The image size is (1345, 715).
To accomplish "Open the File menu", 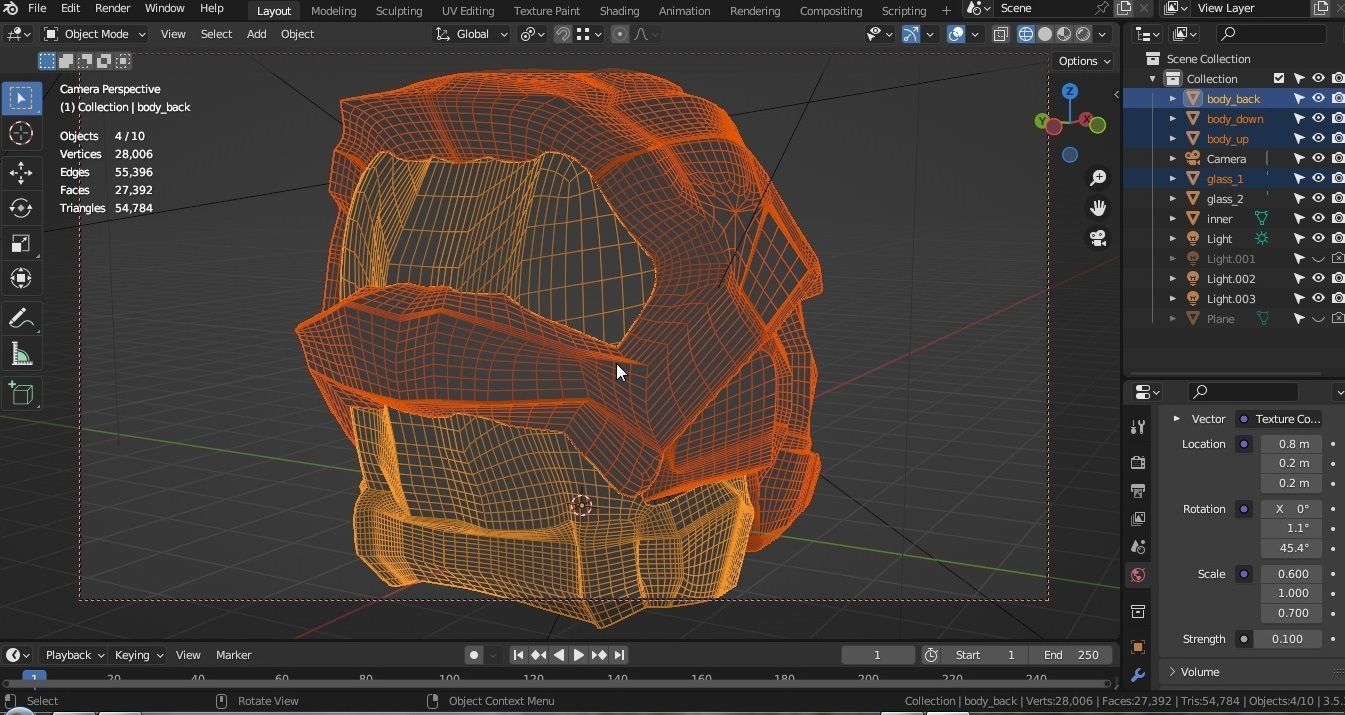I will coord(37,8).
